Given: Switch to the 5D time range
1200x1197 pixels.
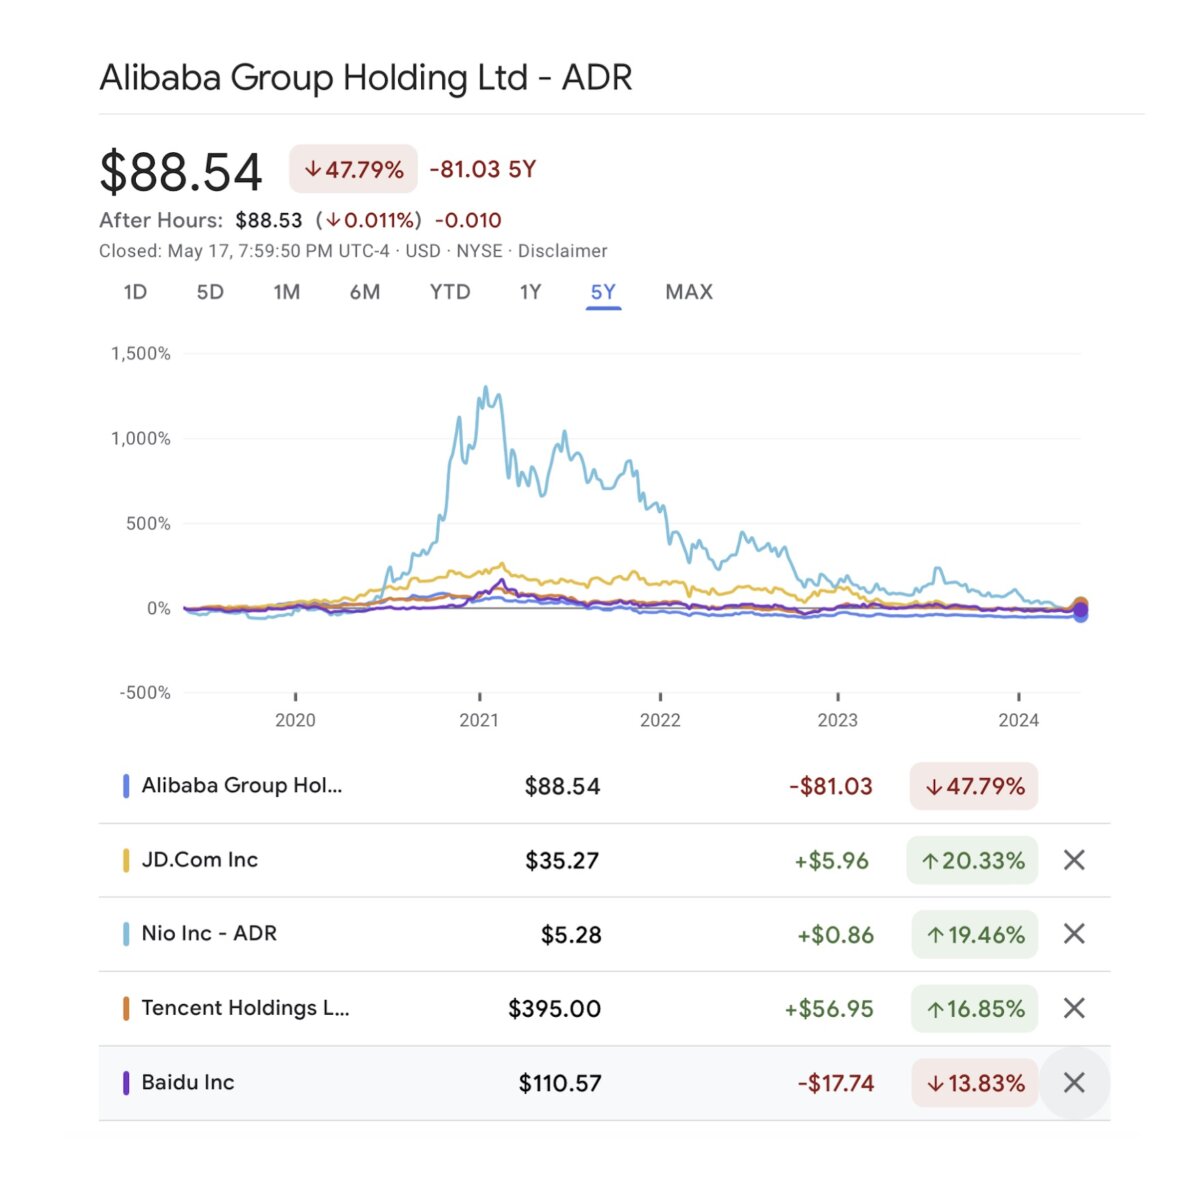Looking at the screenshot, I should coord(210,292).
